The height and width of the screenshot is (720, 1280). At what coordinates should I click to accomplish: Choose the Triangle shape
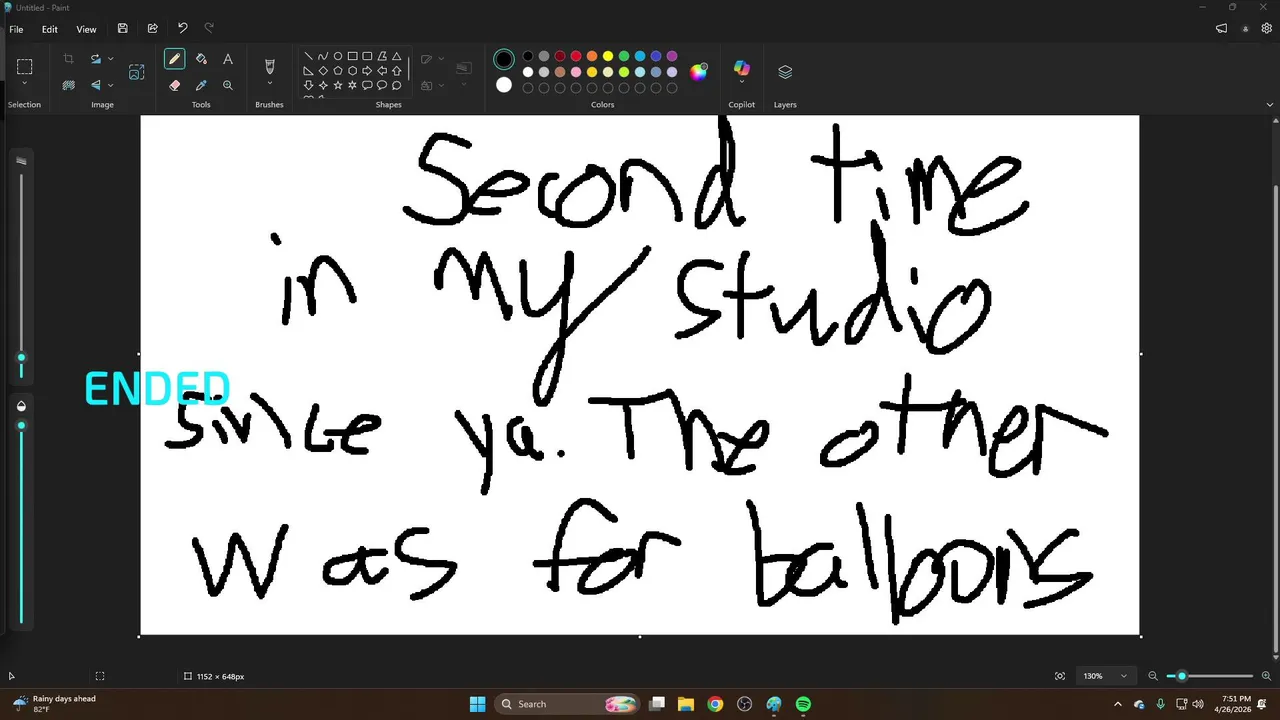(x=397, y=56)
